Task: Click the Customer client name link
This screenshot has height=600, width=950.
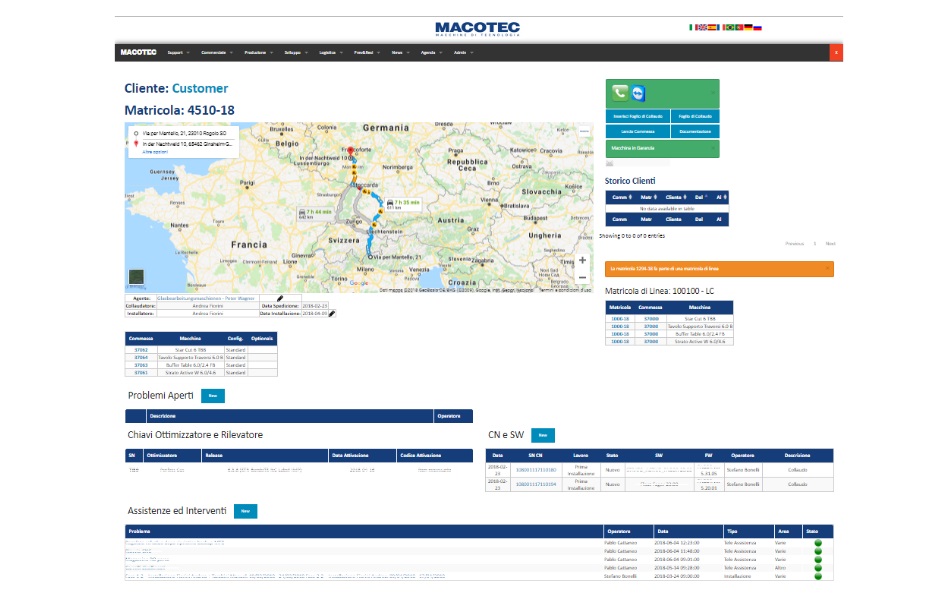Action: click(200, 88)
